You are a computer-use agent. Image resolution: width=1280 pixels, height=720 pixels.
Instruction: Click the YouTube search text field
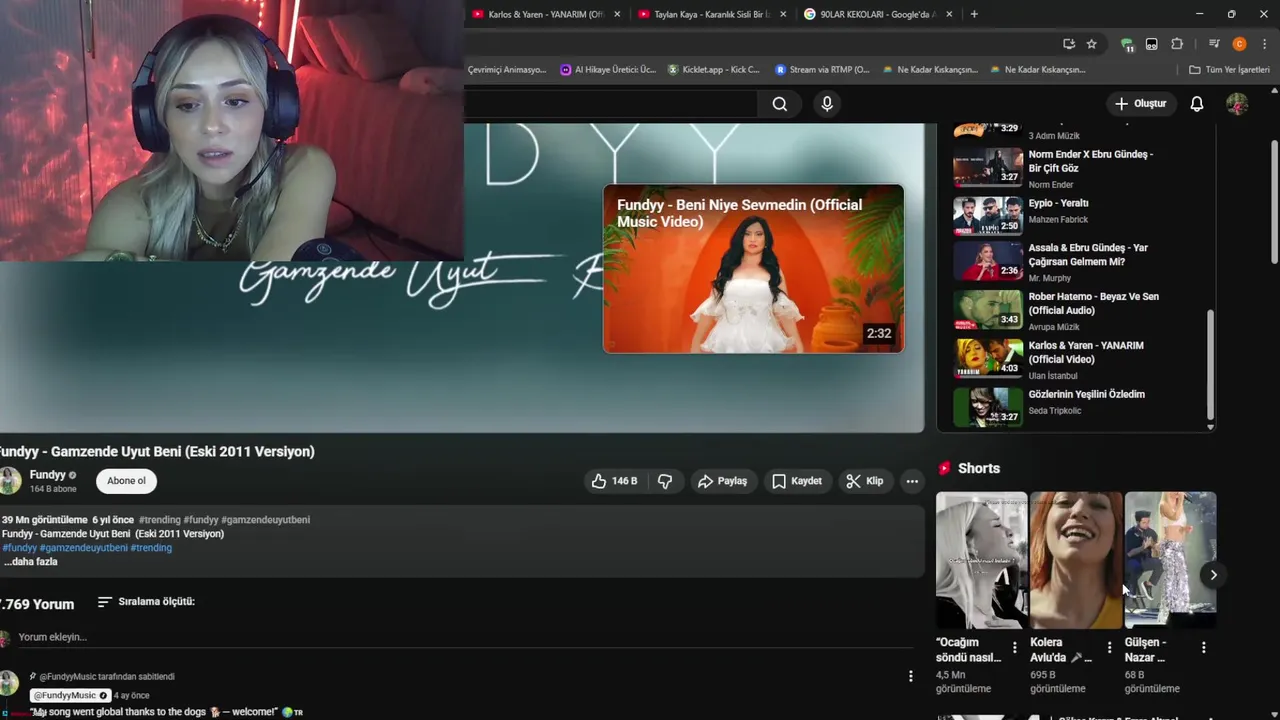[610, 104]
